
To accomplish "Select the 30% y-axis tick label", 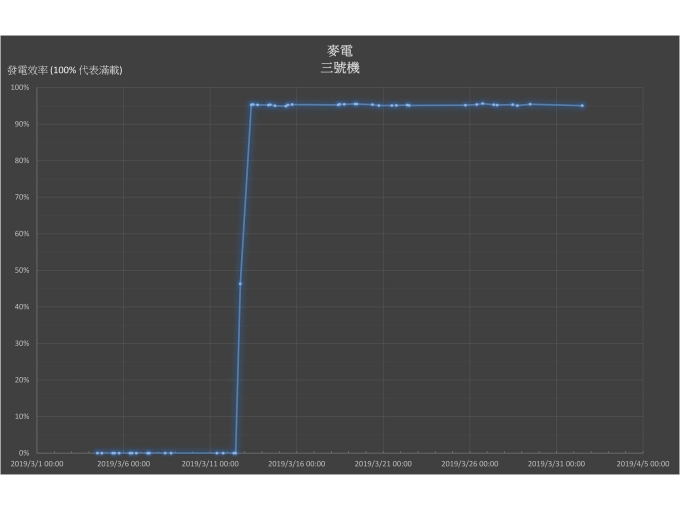I will 22,343.
